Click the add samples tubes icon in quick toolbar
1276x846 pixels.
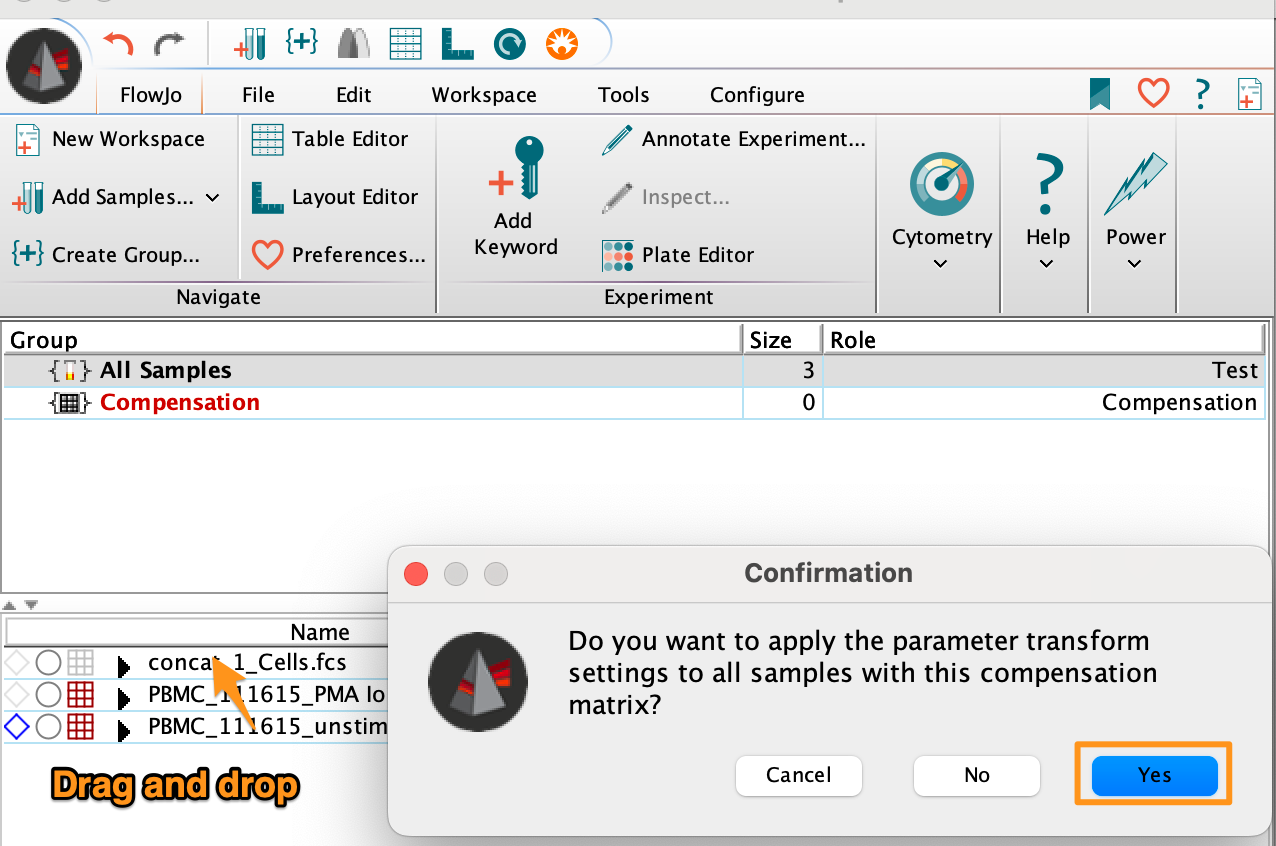pos(249,43)
